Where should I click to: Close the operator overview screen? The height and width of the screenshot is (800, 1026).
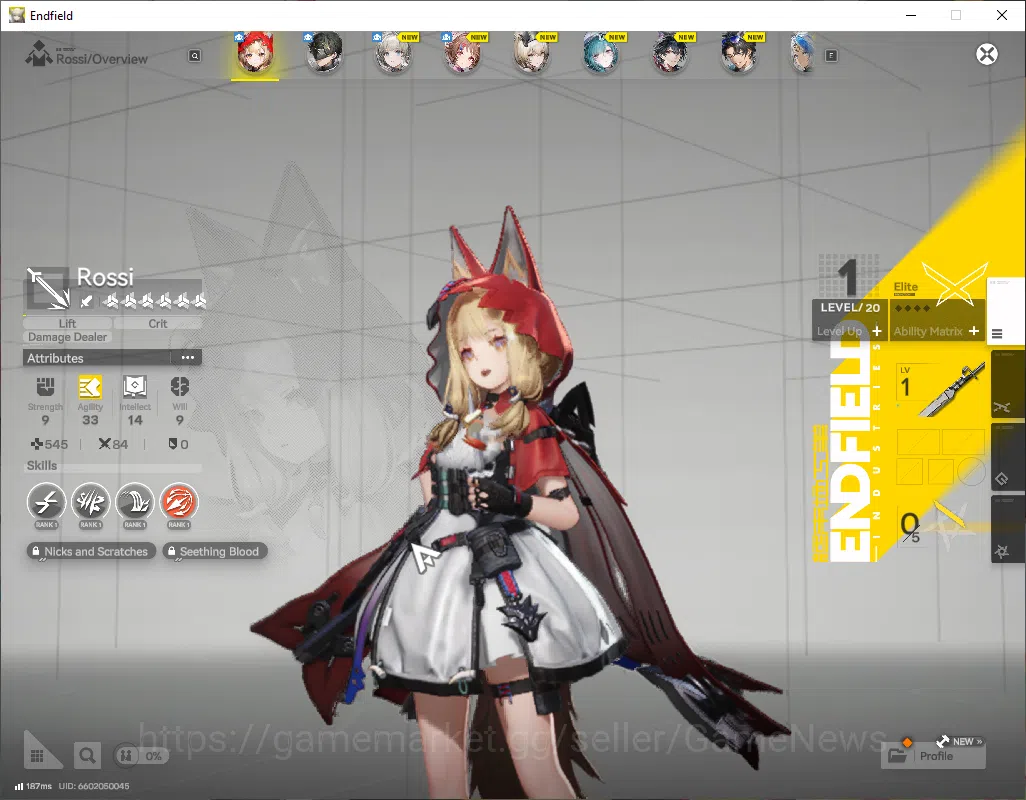click(x=987, y=54)
